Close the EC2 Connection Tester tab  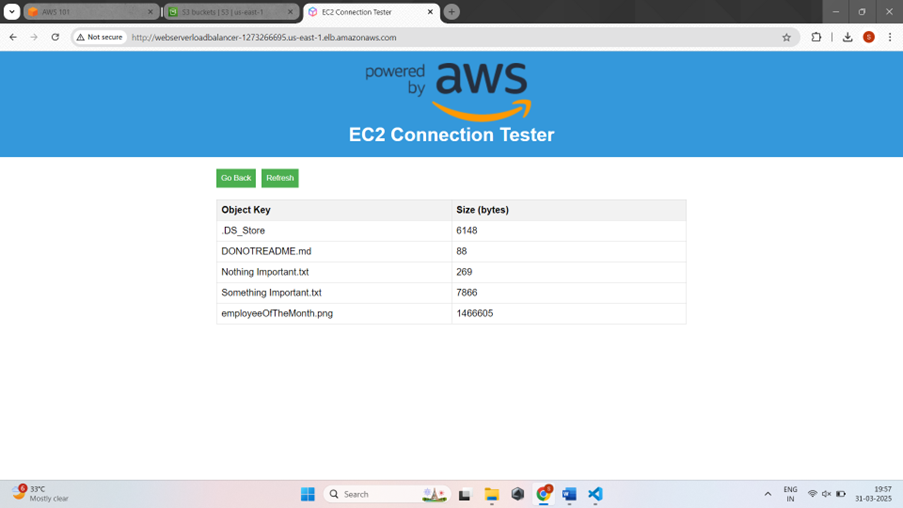pyautogui.click(x=430, y=12)
